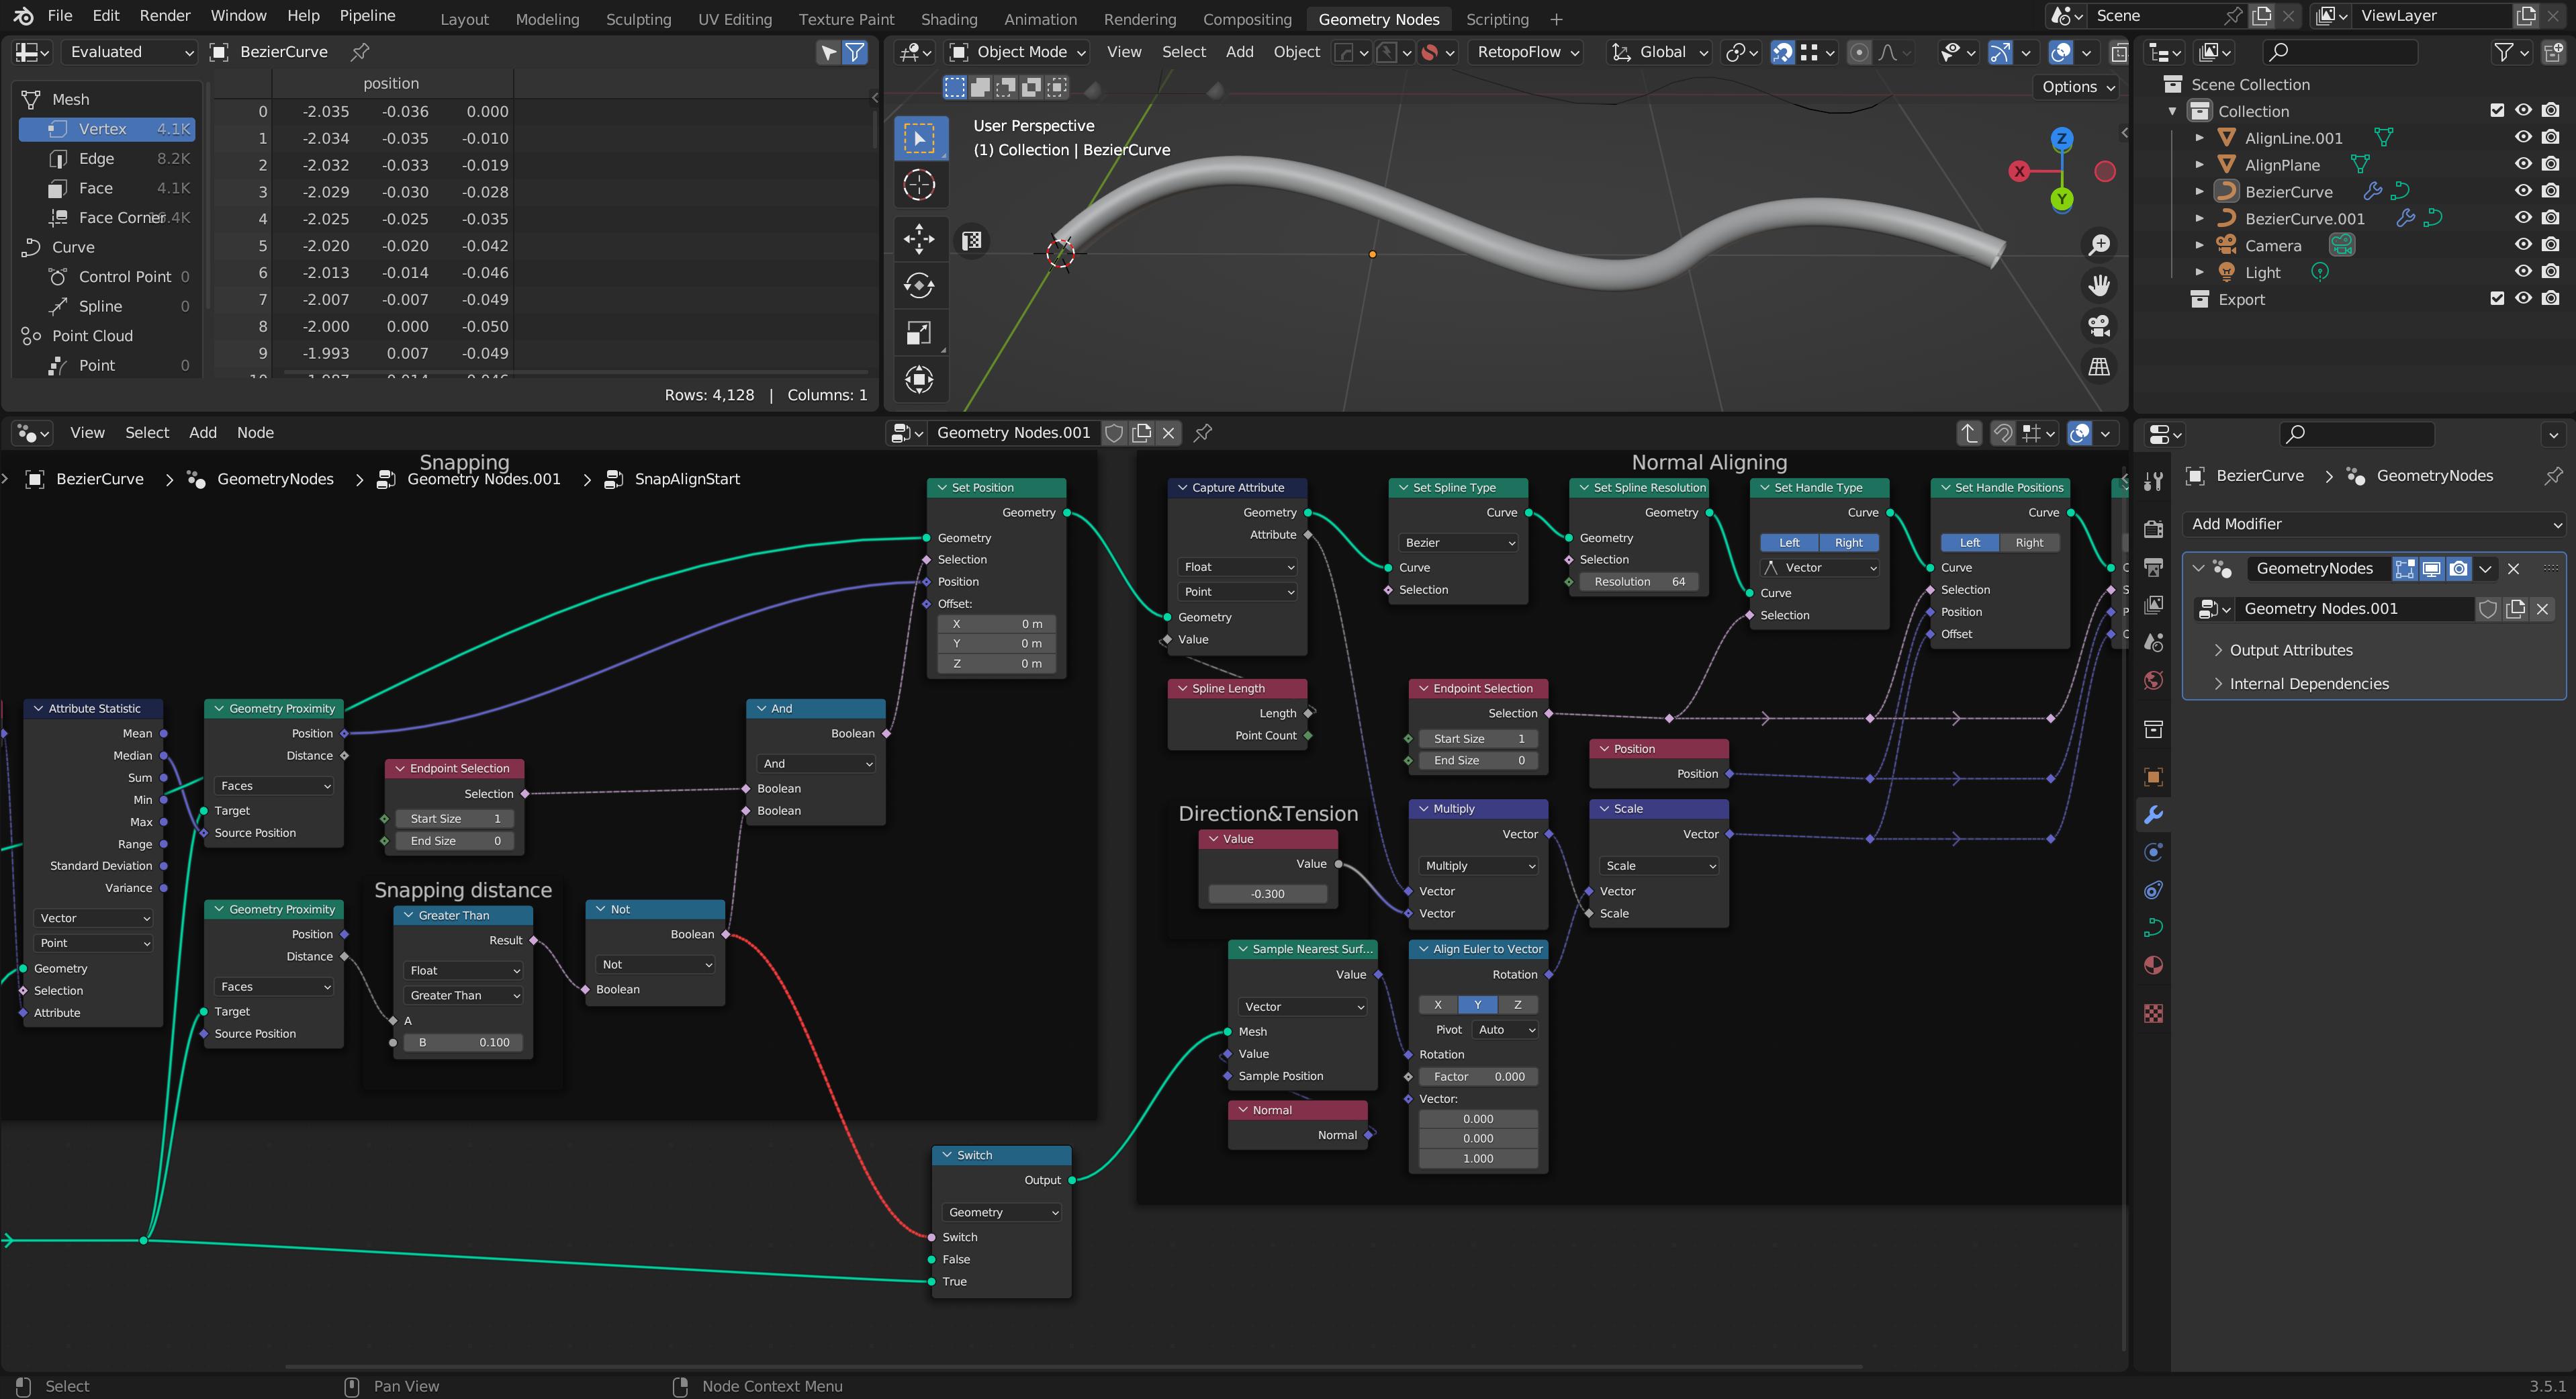Open the Texture properties tab

pyautogui.click(x=2154, y=1013)
